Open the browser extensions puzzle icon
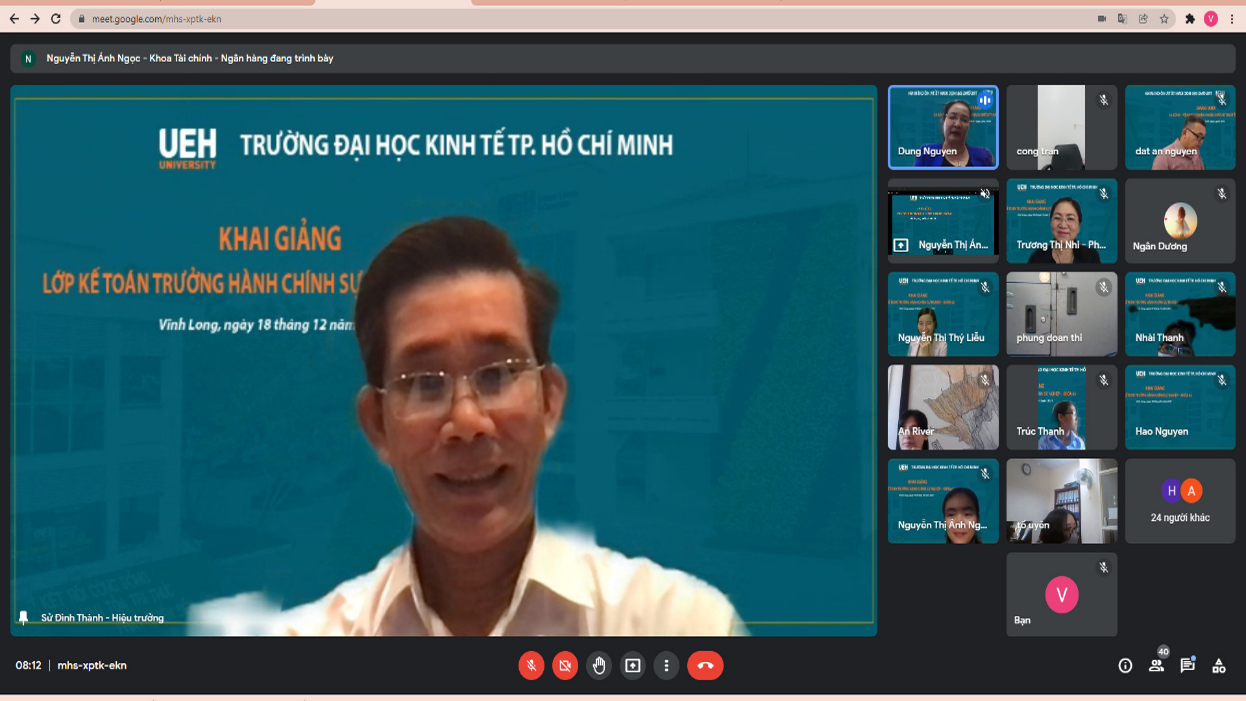This screenshot has height=701, width=1246. coord(1190,19)
